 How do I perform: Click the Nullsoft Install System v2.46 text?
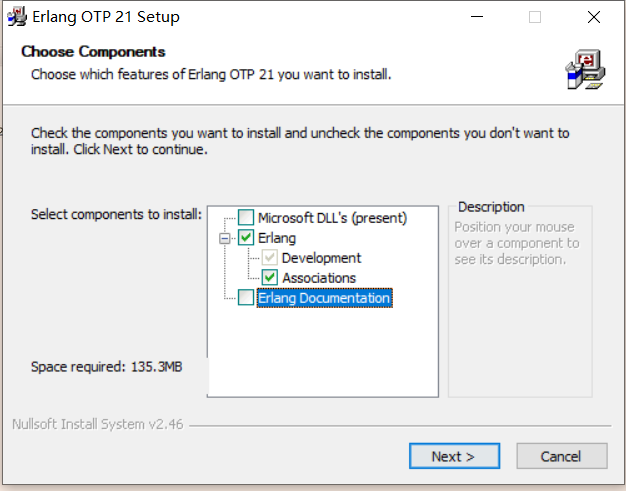point(97,424)
